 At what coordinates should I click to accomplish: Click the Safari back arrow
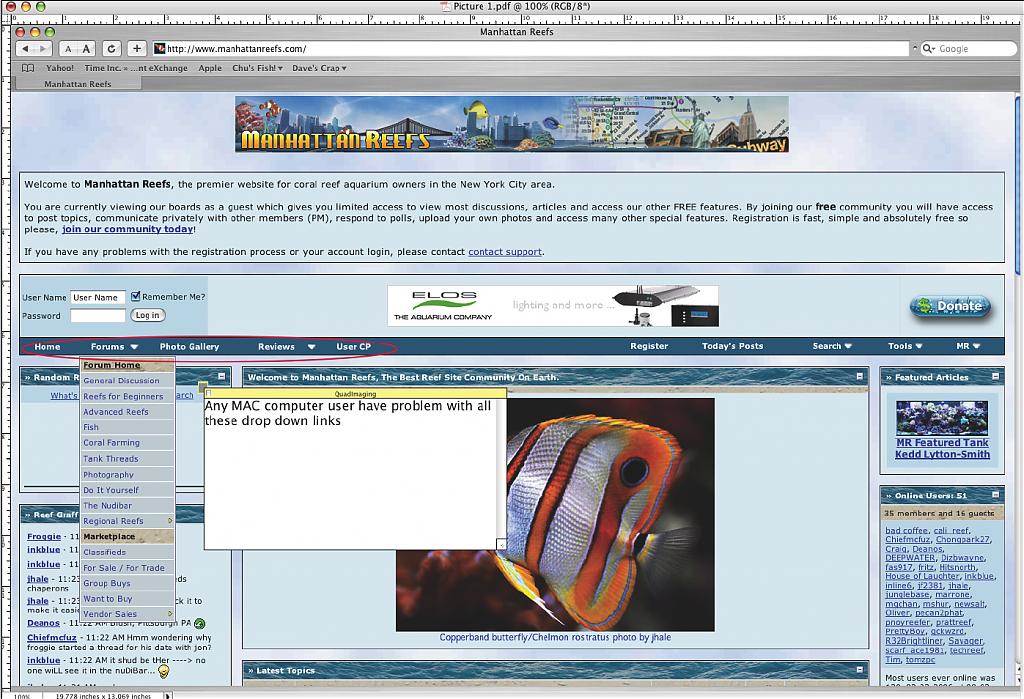pyautogui.click(x=25, y=49)
